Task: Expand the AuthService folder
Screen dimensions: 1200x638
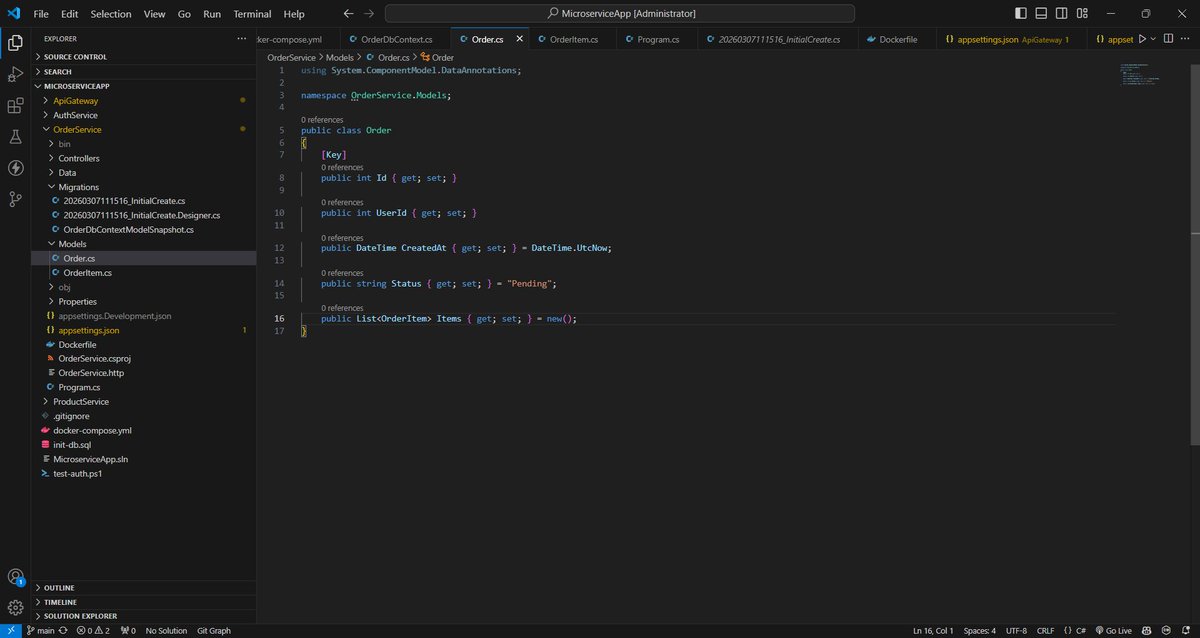Action: pos(143,115)
